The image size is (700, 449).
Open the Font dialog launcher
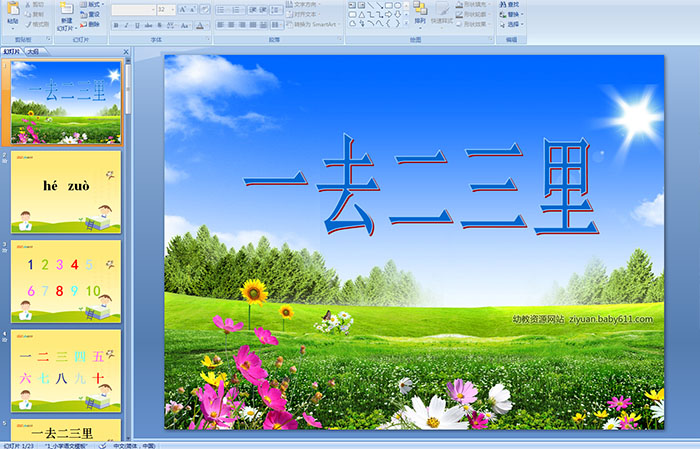208,39
